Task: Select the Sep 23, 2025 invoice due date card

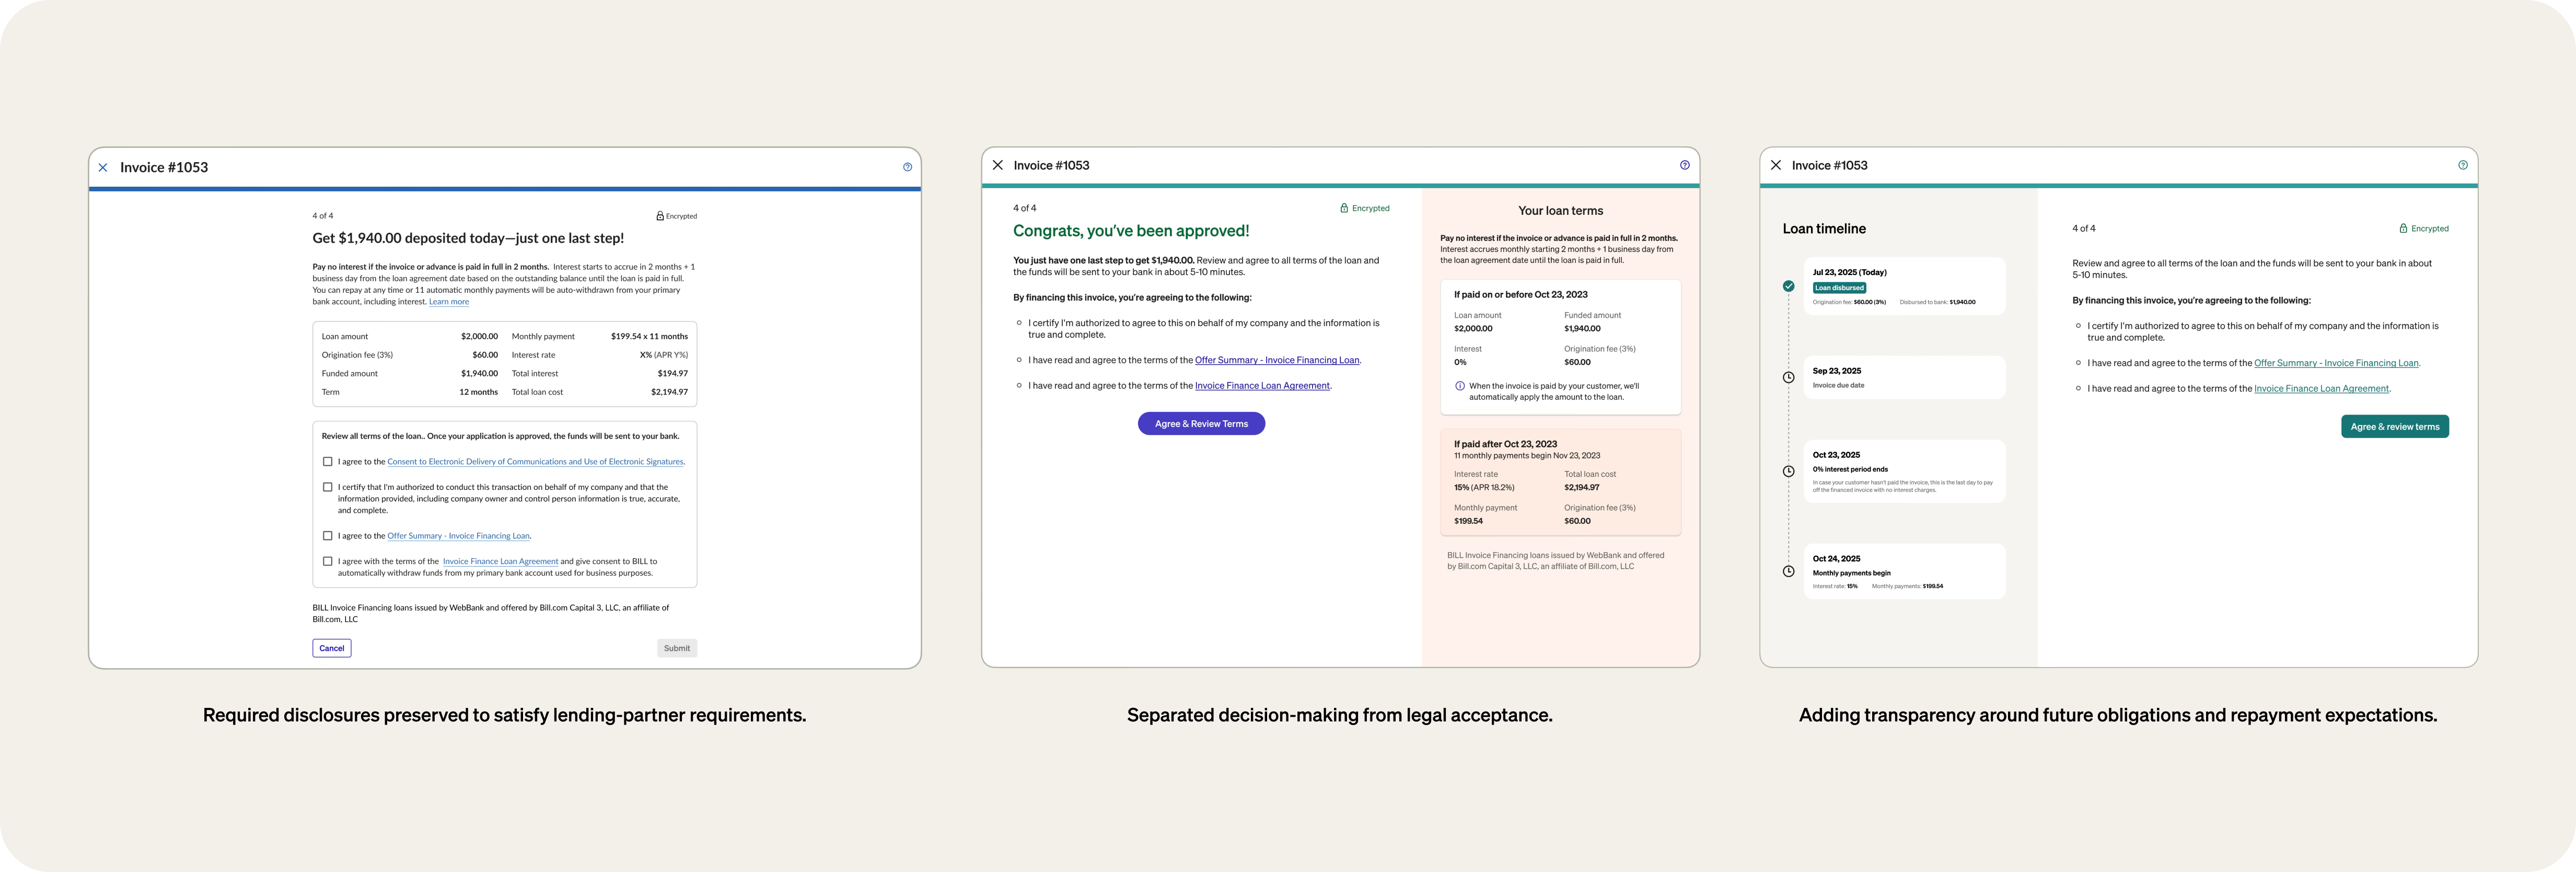Action: tap(1904, 377)
